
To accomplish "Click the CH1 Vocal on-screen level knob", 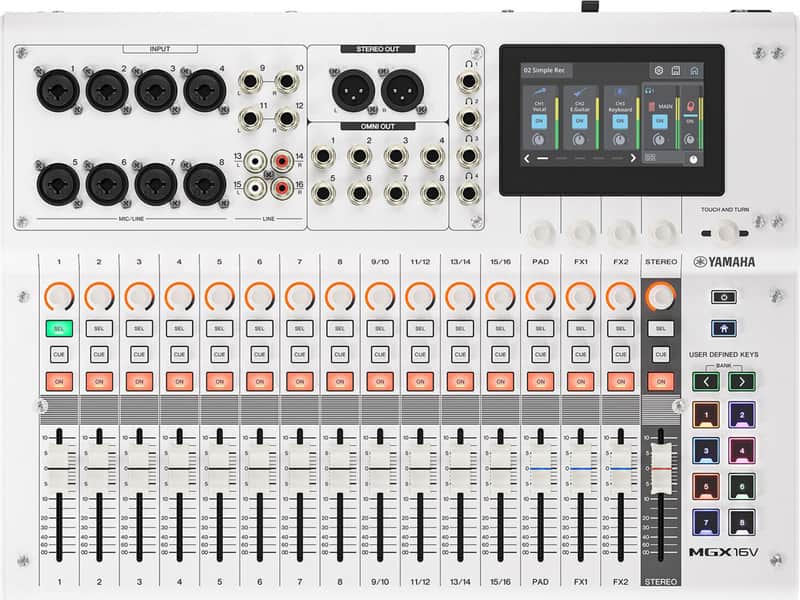I will 538,140.
